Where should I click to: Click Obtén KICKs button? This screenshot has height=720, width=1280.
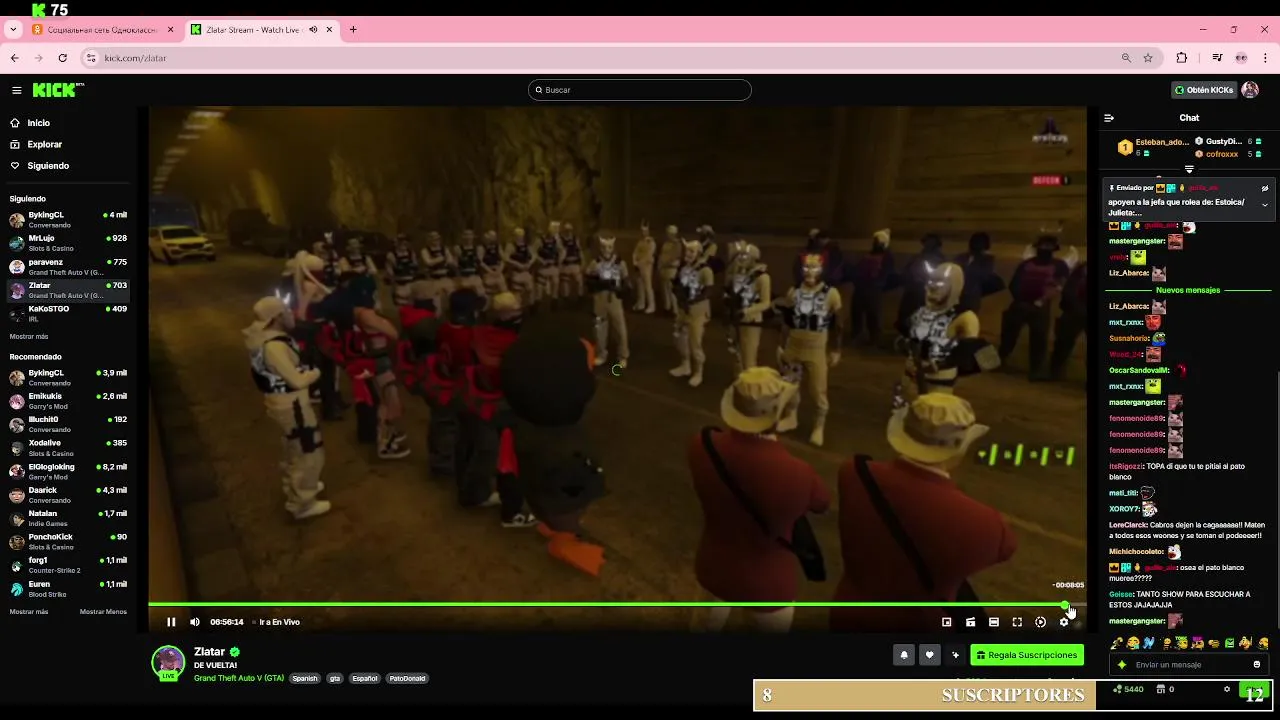click(x=1203, y=90)
